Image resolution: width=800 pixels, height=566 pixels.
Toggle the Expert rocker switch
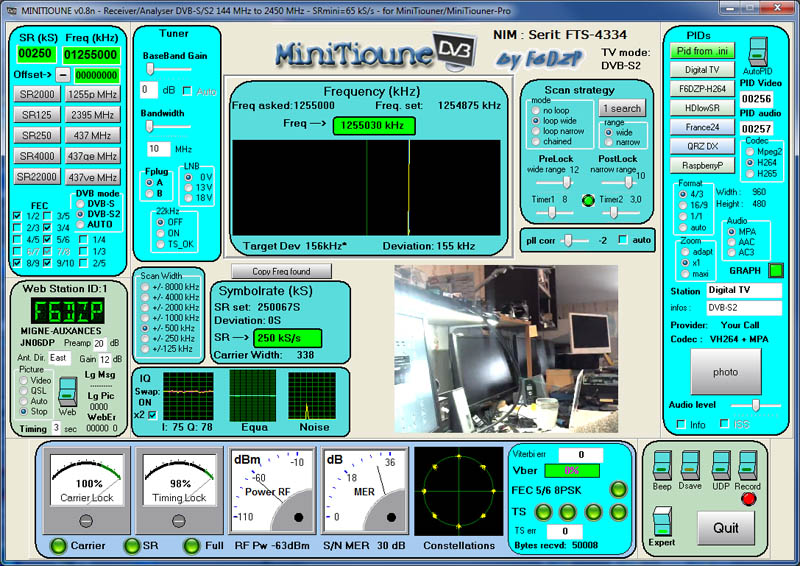(662, 522)
